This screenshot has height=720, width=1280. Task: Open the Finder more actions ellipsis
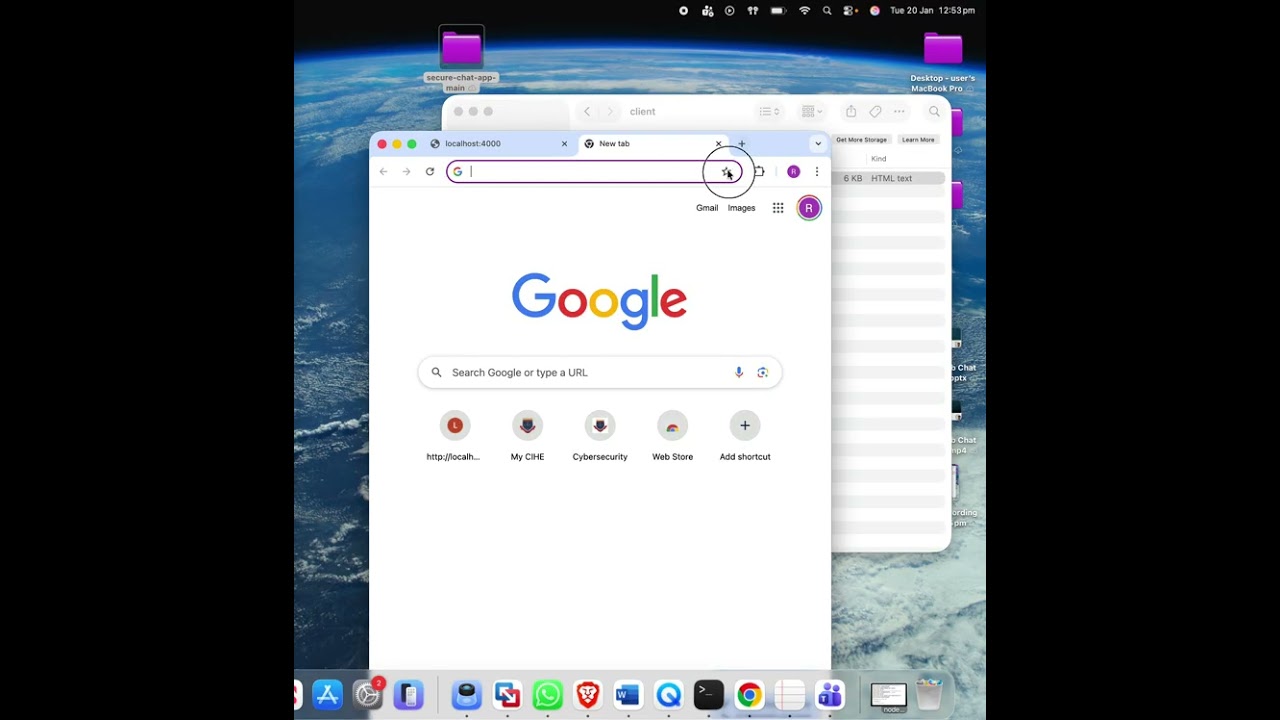(x=899, y=112)
